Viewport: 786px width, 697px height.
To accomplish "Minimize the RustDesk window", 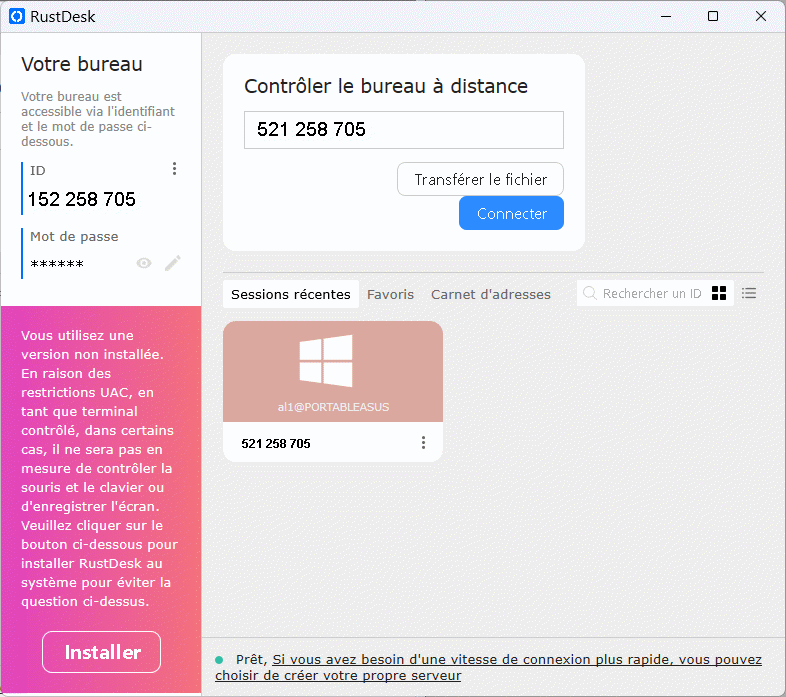I will point(666,17).
